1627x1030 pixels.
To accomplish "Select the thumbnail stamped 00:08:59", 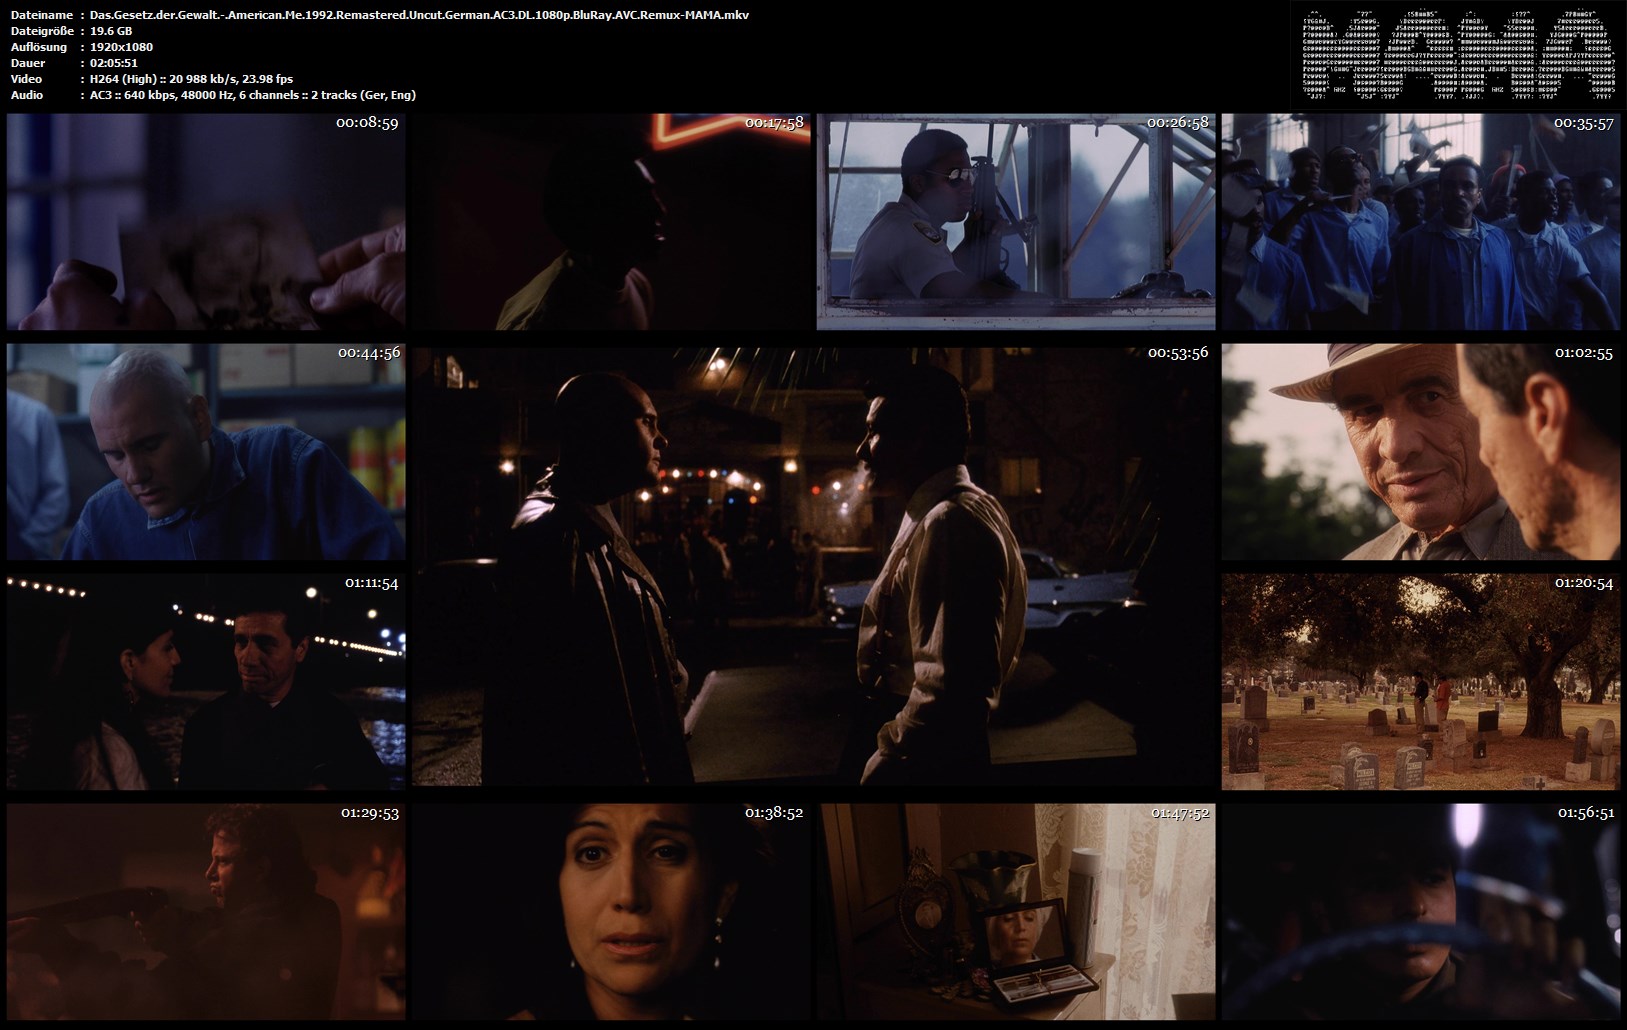I will pos(206,221).
